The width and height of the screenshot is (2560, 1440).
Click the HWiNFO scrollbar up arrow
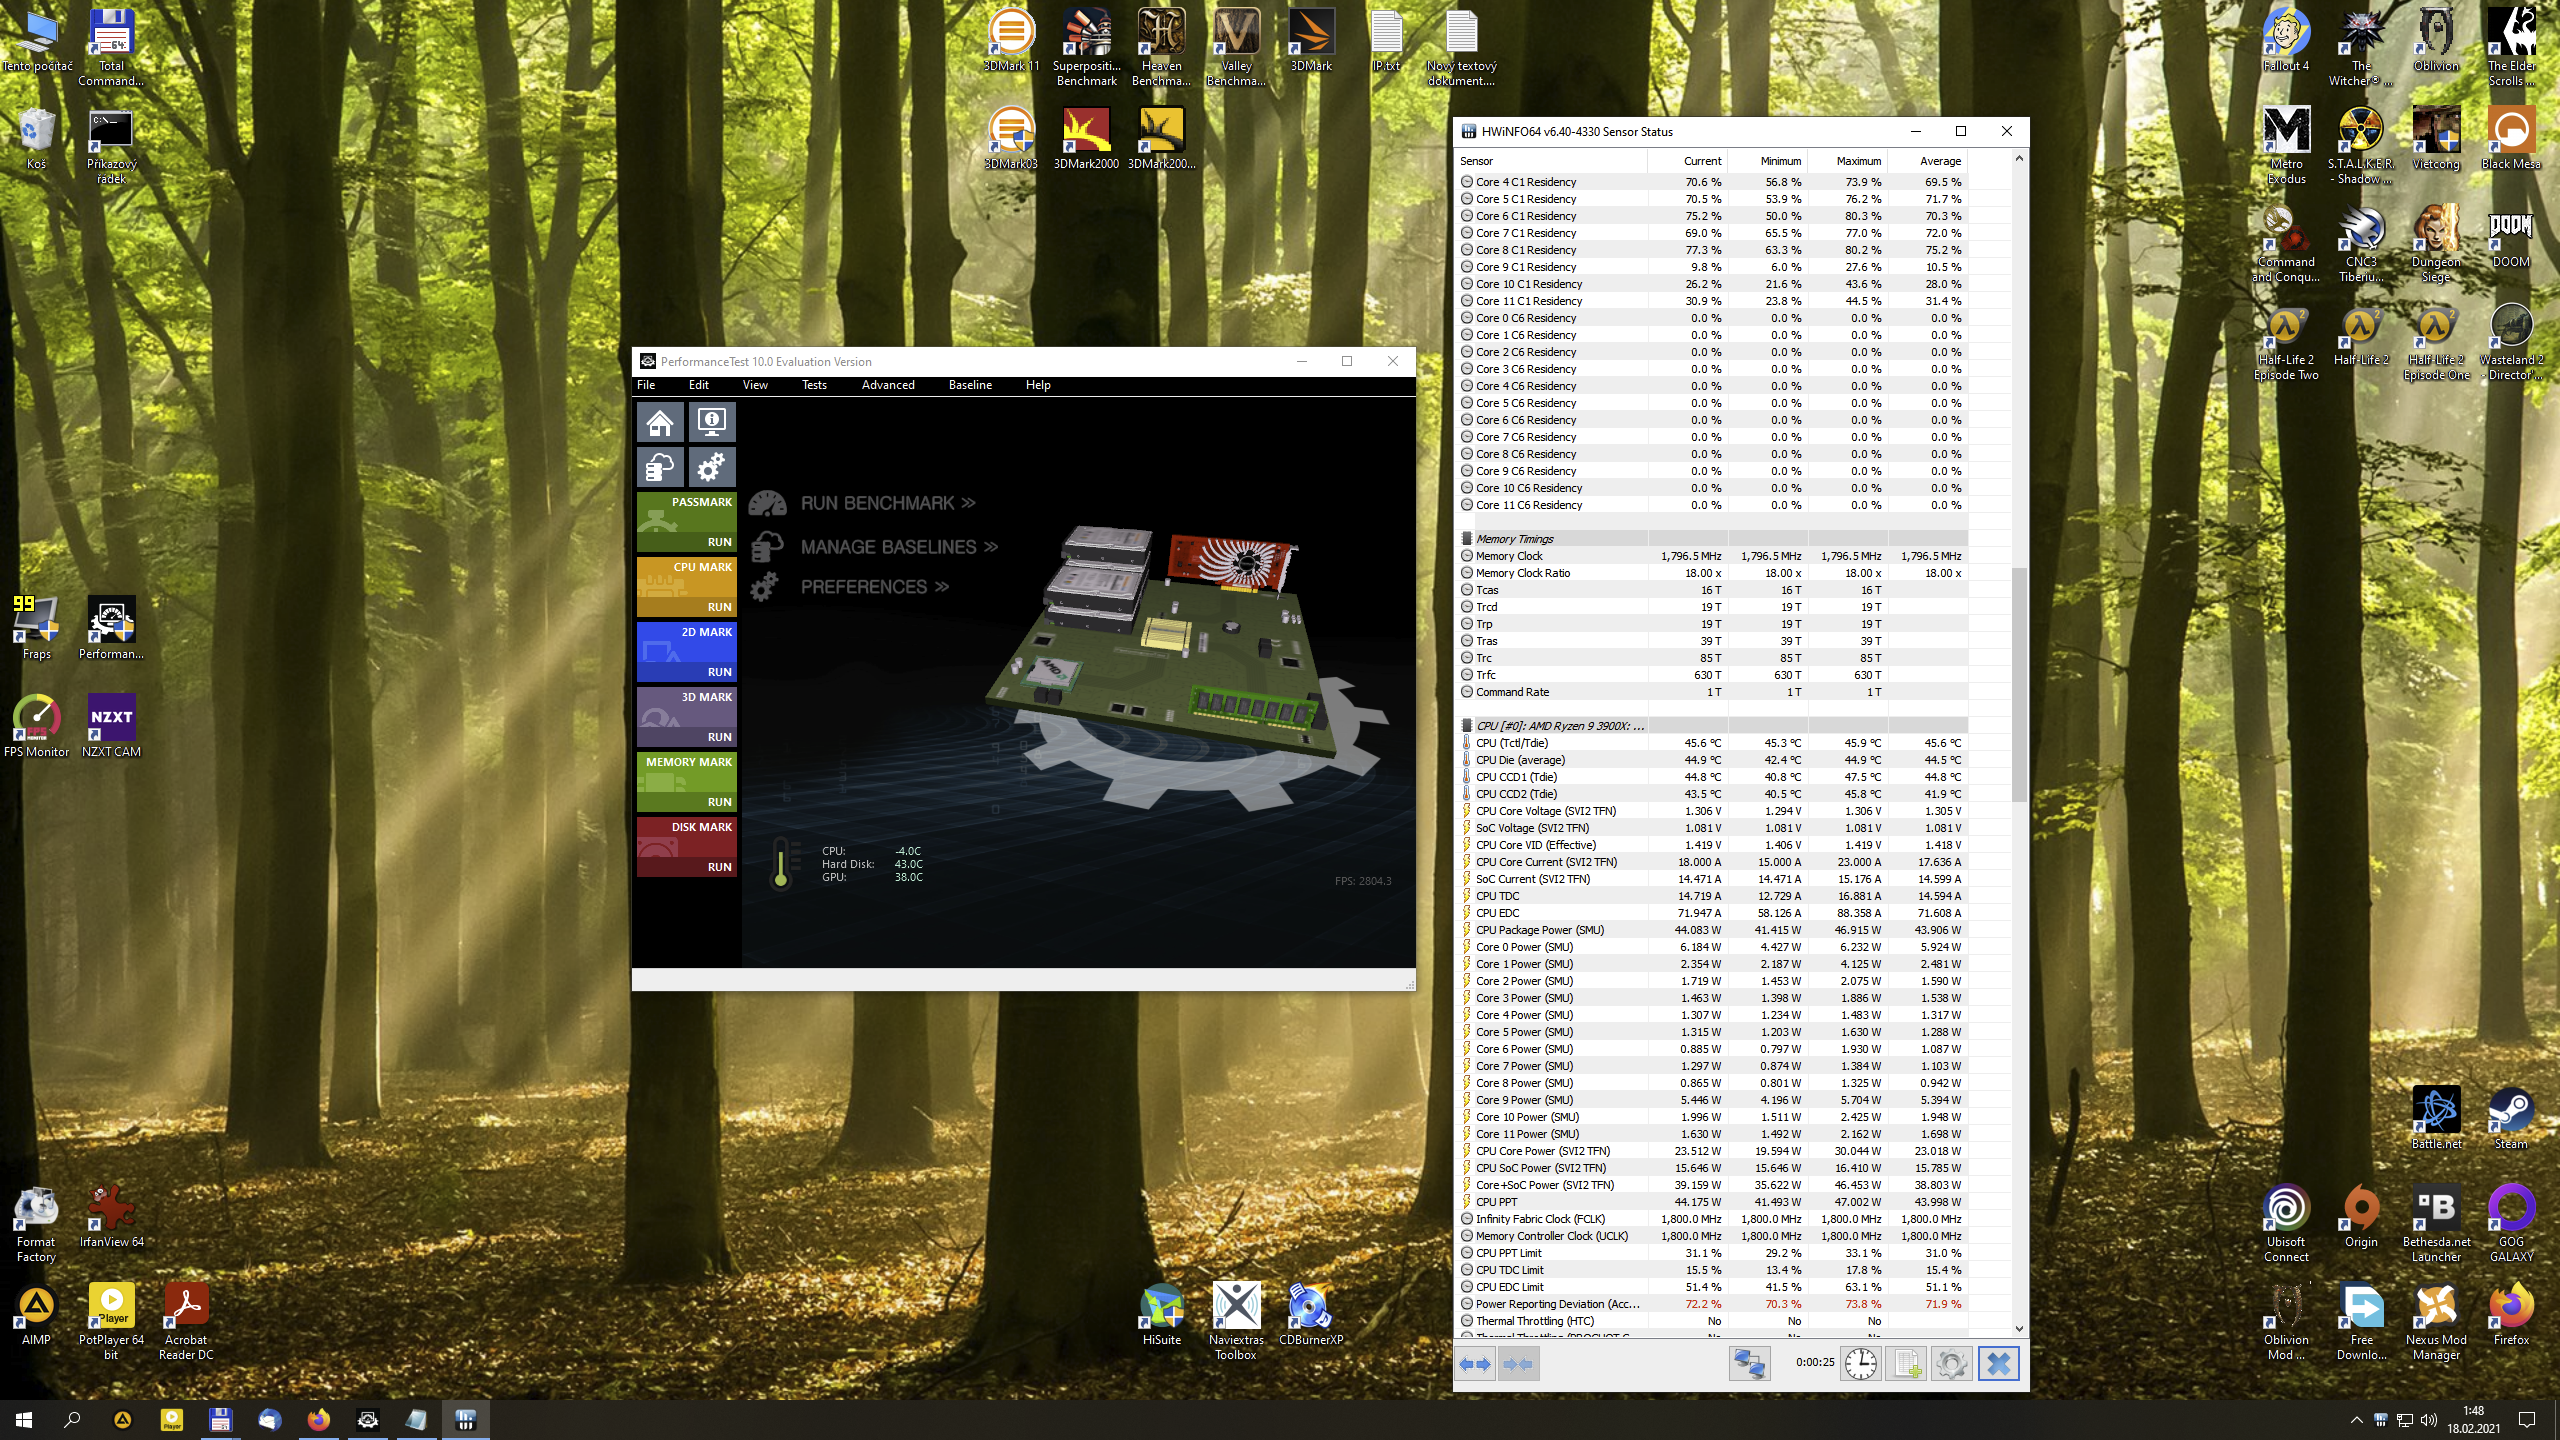point(2019,158)
